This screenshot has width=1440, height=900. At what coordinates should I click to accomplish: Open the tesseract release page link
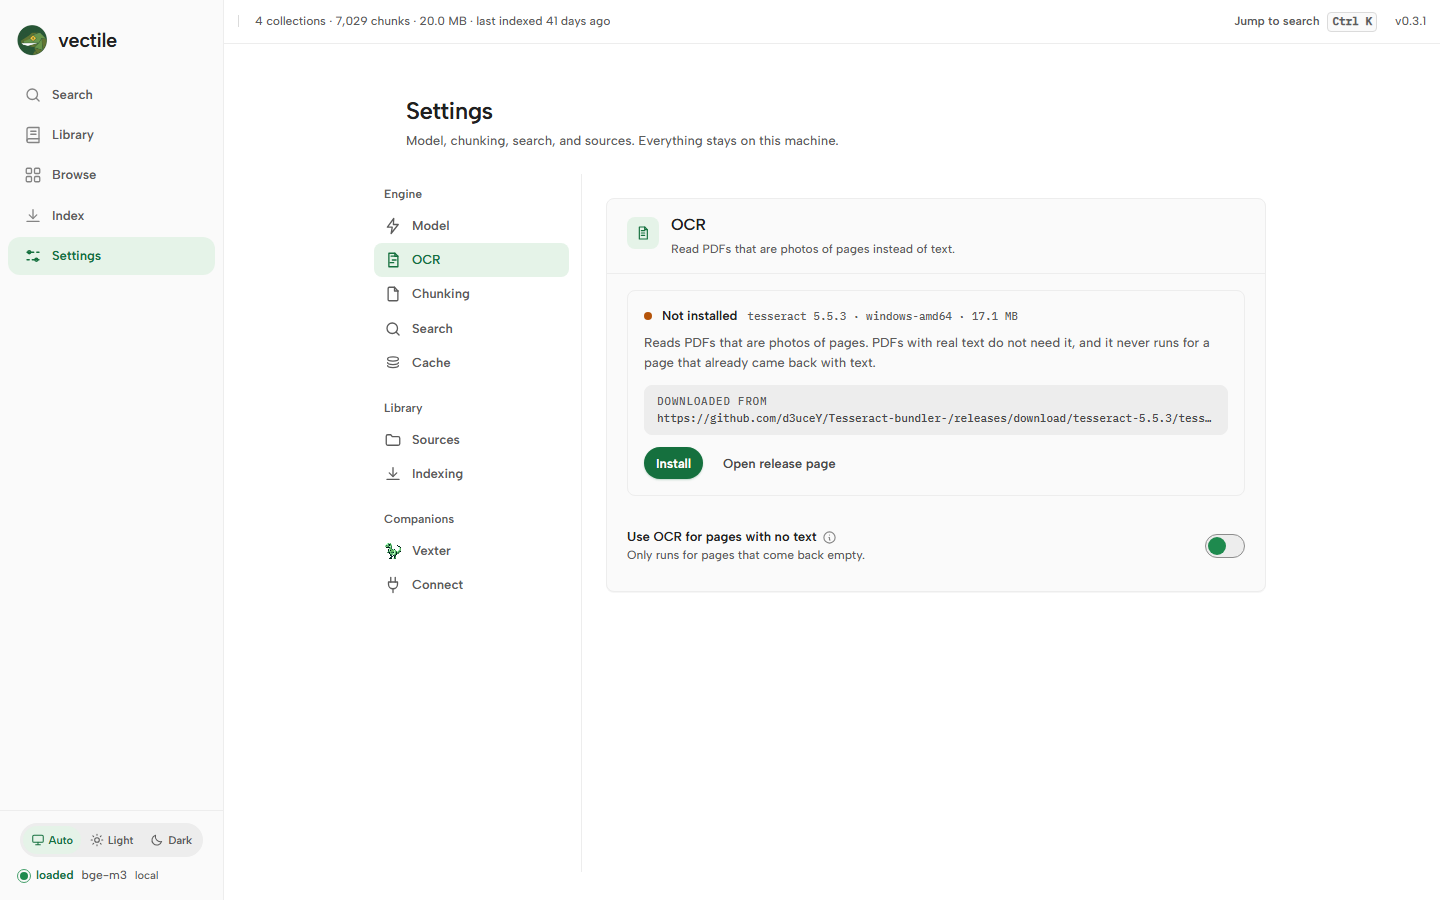click(x=779, y=464)
